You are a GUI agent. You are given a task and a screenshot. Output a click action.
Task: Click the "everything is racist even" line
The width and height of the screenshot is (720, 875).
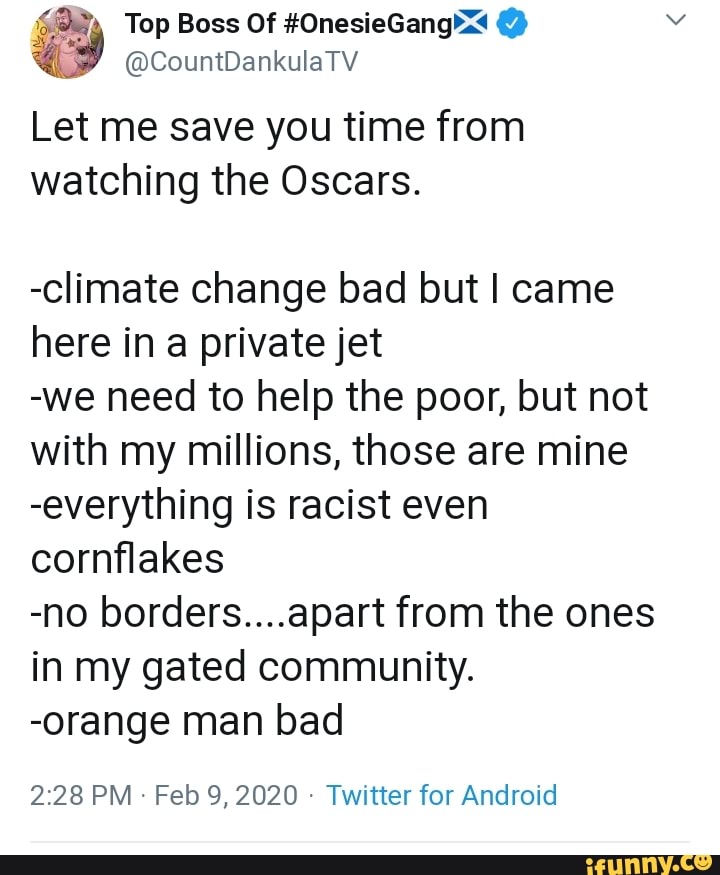click(x=261, y=505)
